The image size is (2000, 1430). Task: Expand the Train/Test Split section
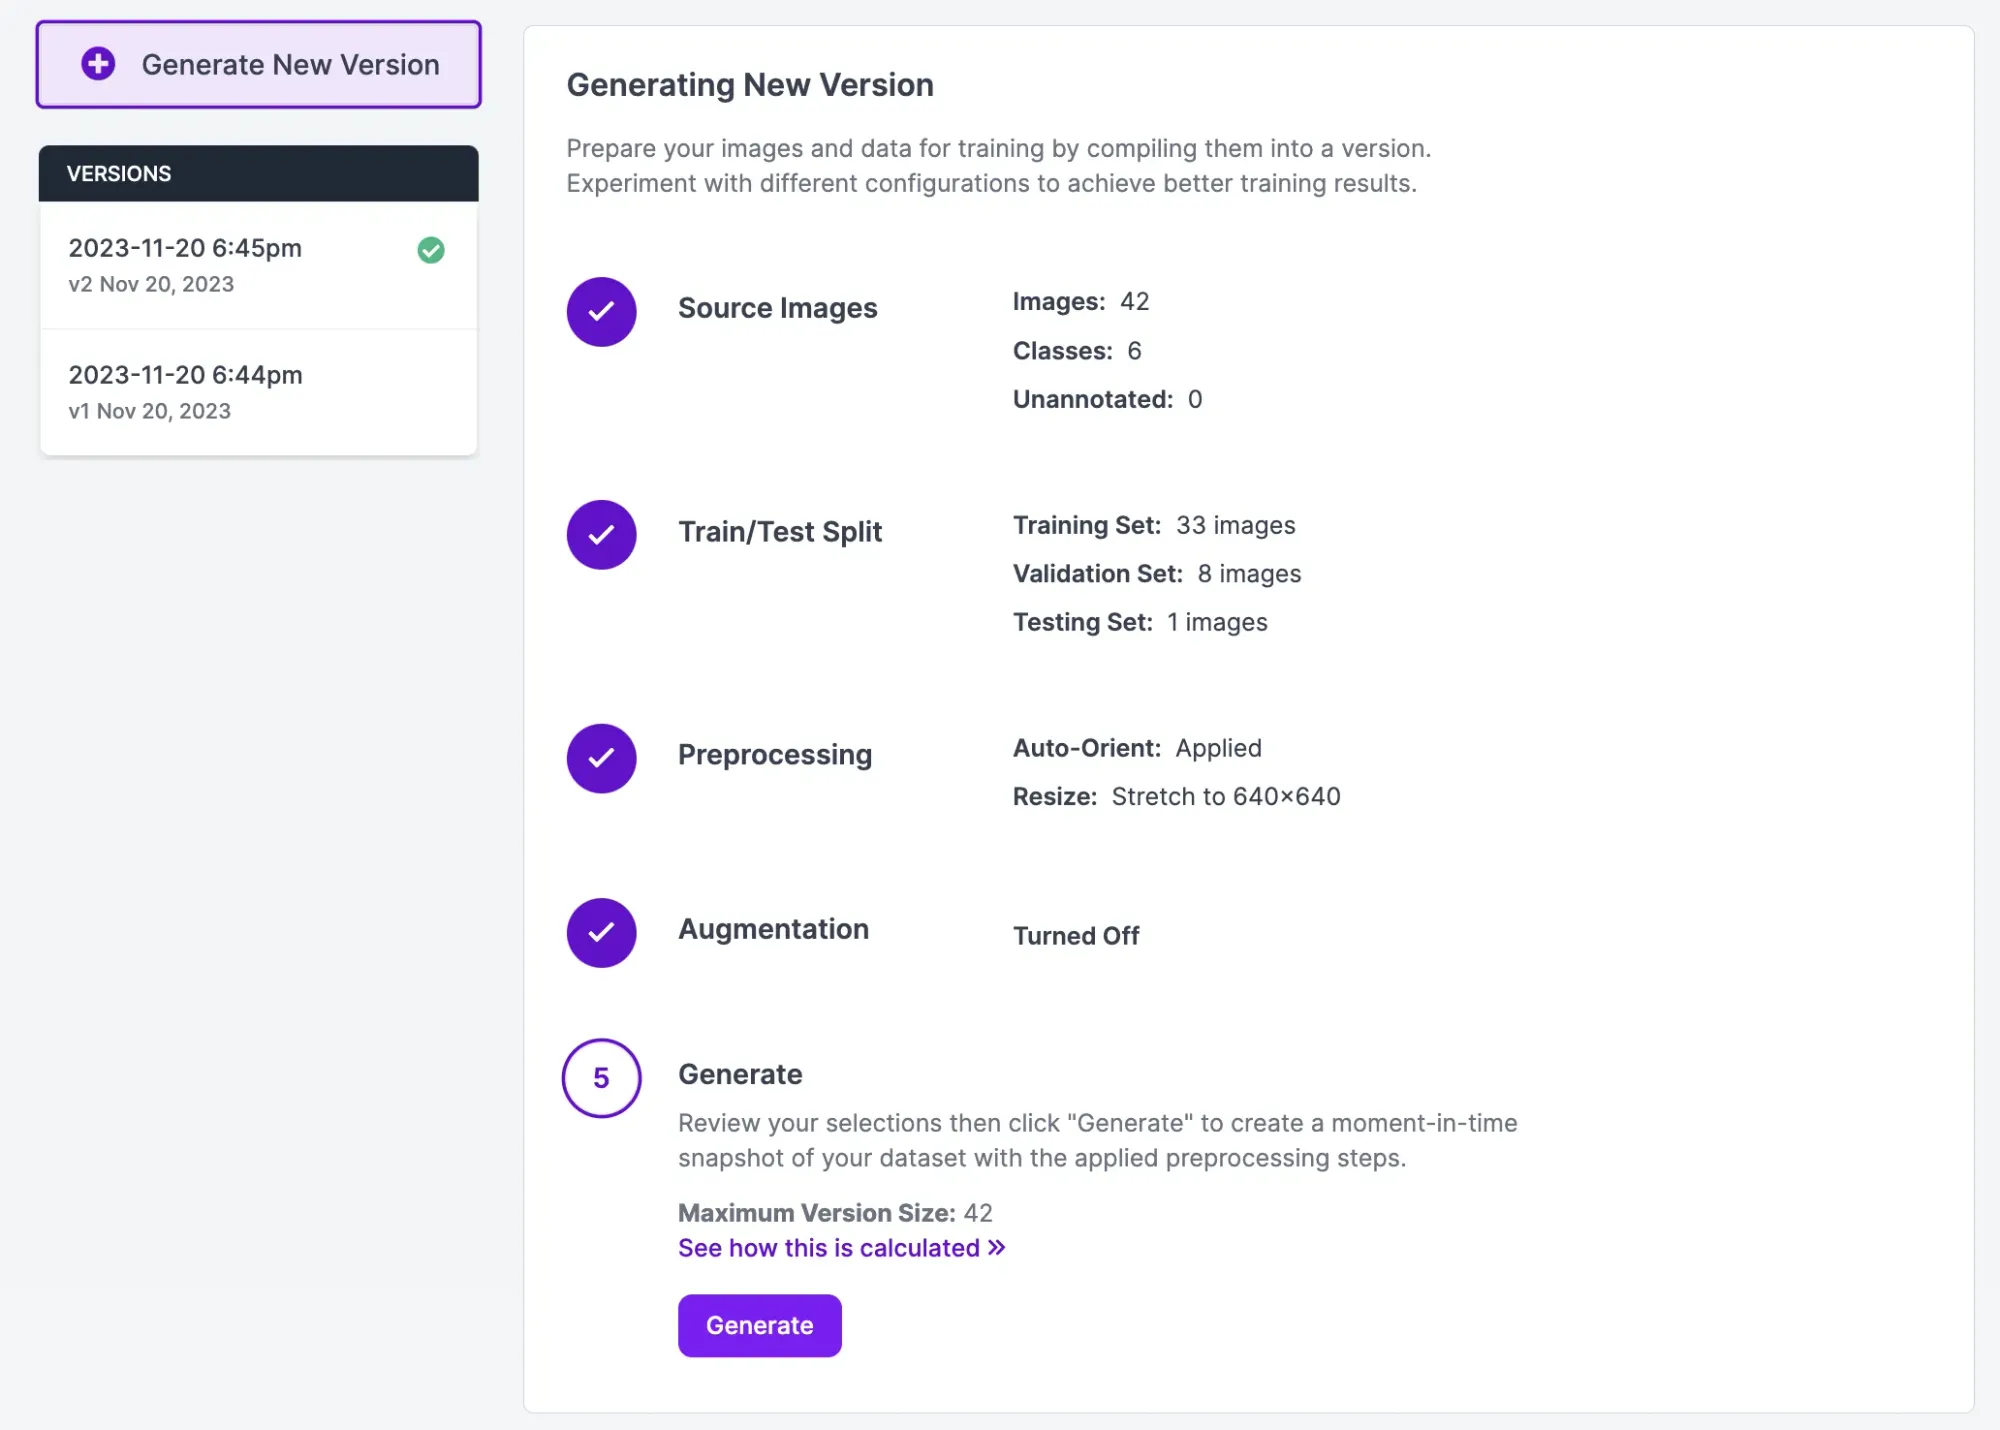tap(780, 532)
